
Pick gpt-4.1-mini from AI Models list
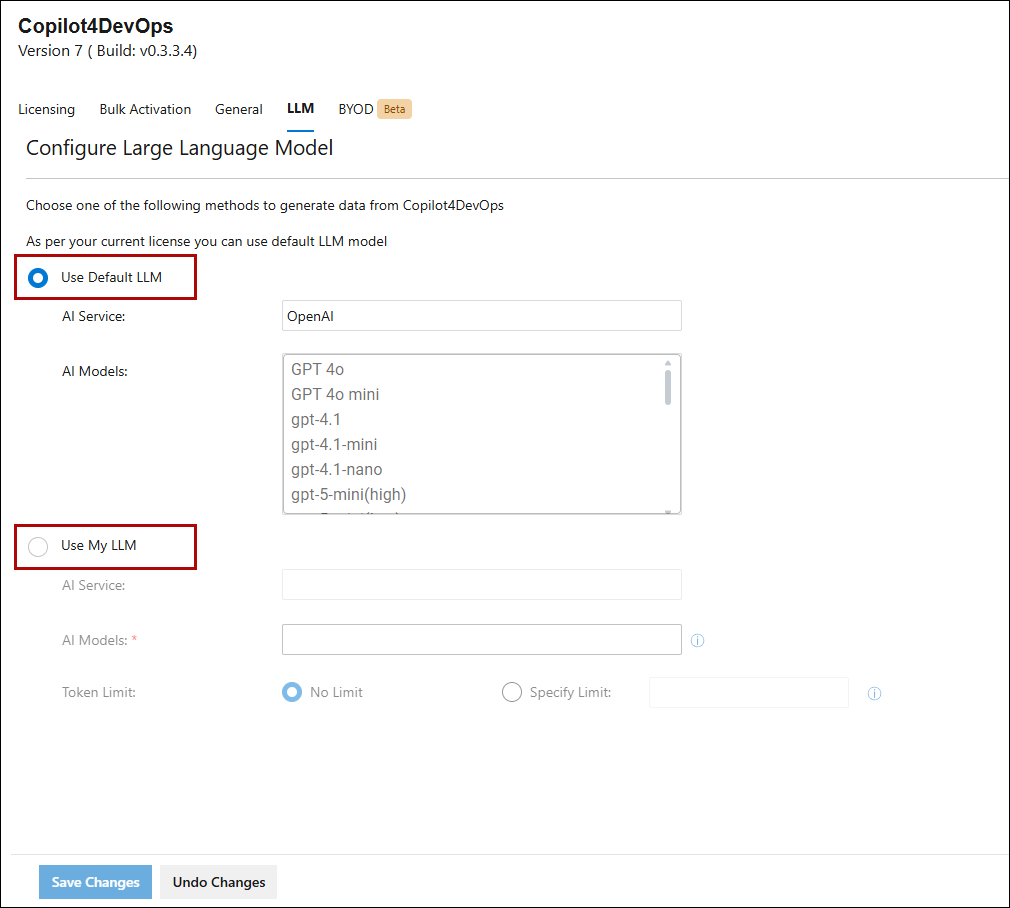(x=334, y=445)
